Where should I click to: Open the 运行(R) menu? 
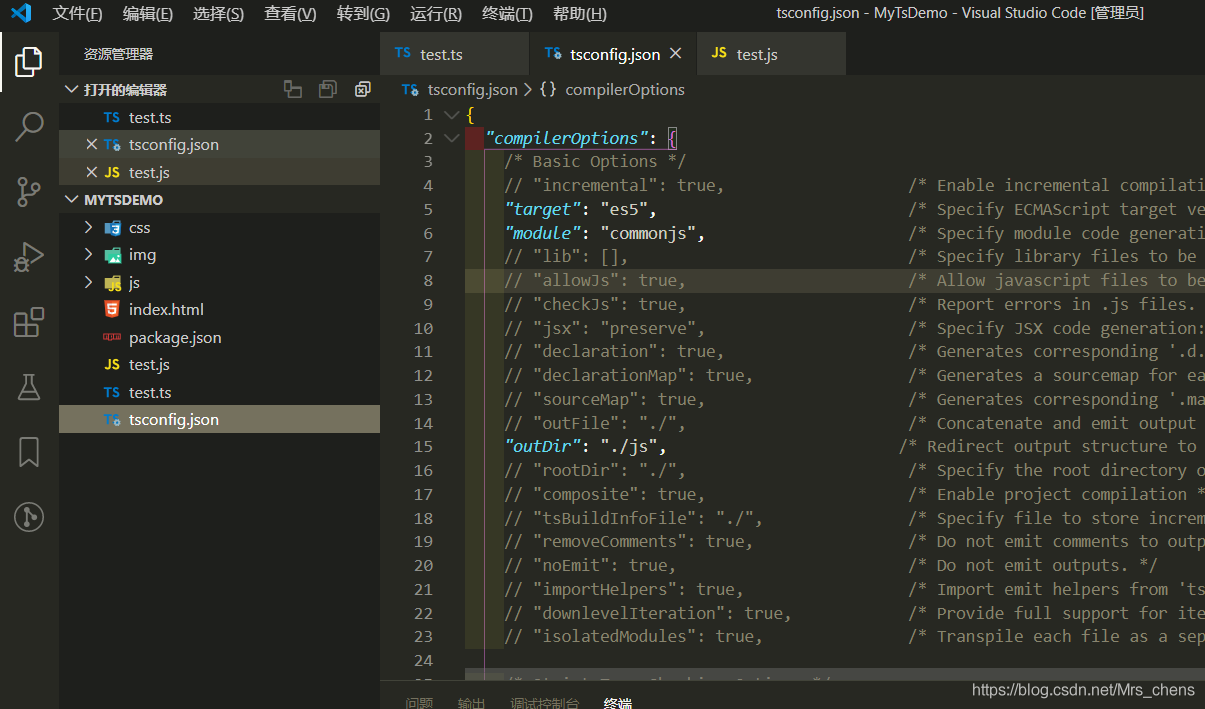pos(435,14)
